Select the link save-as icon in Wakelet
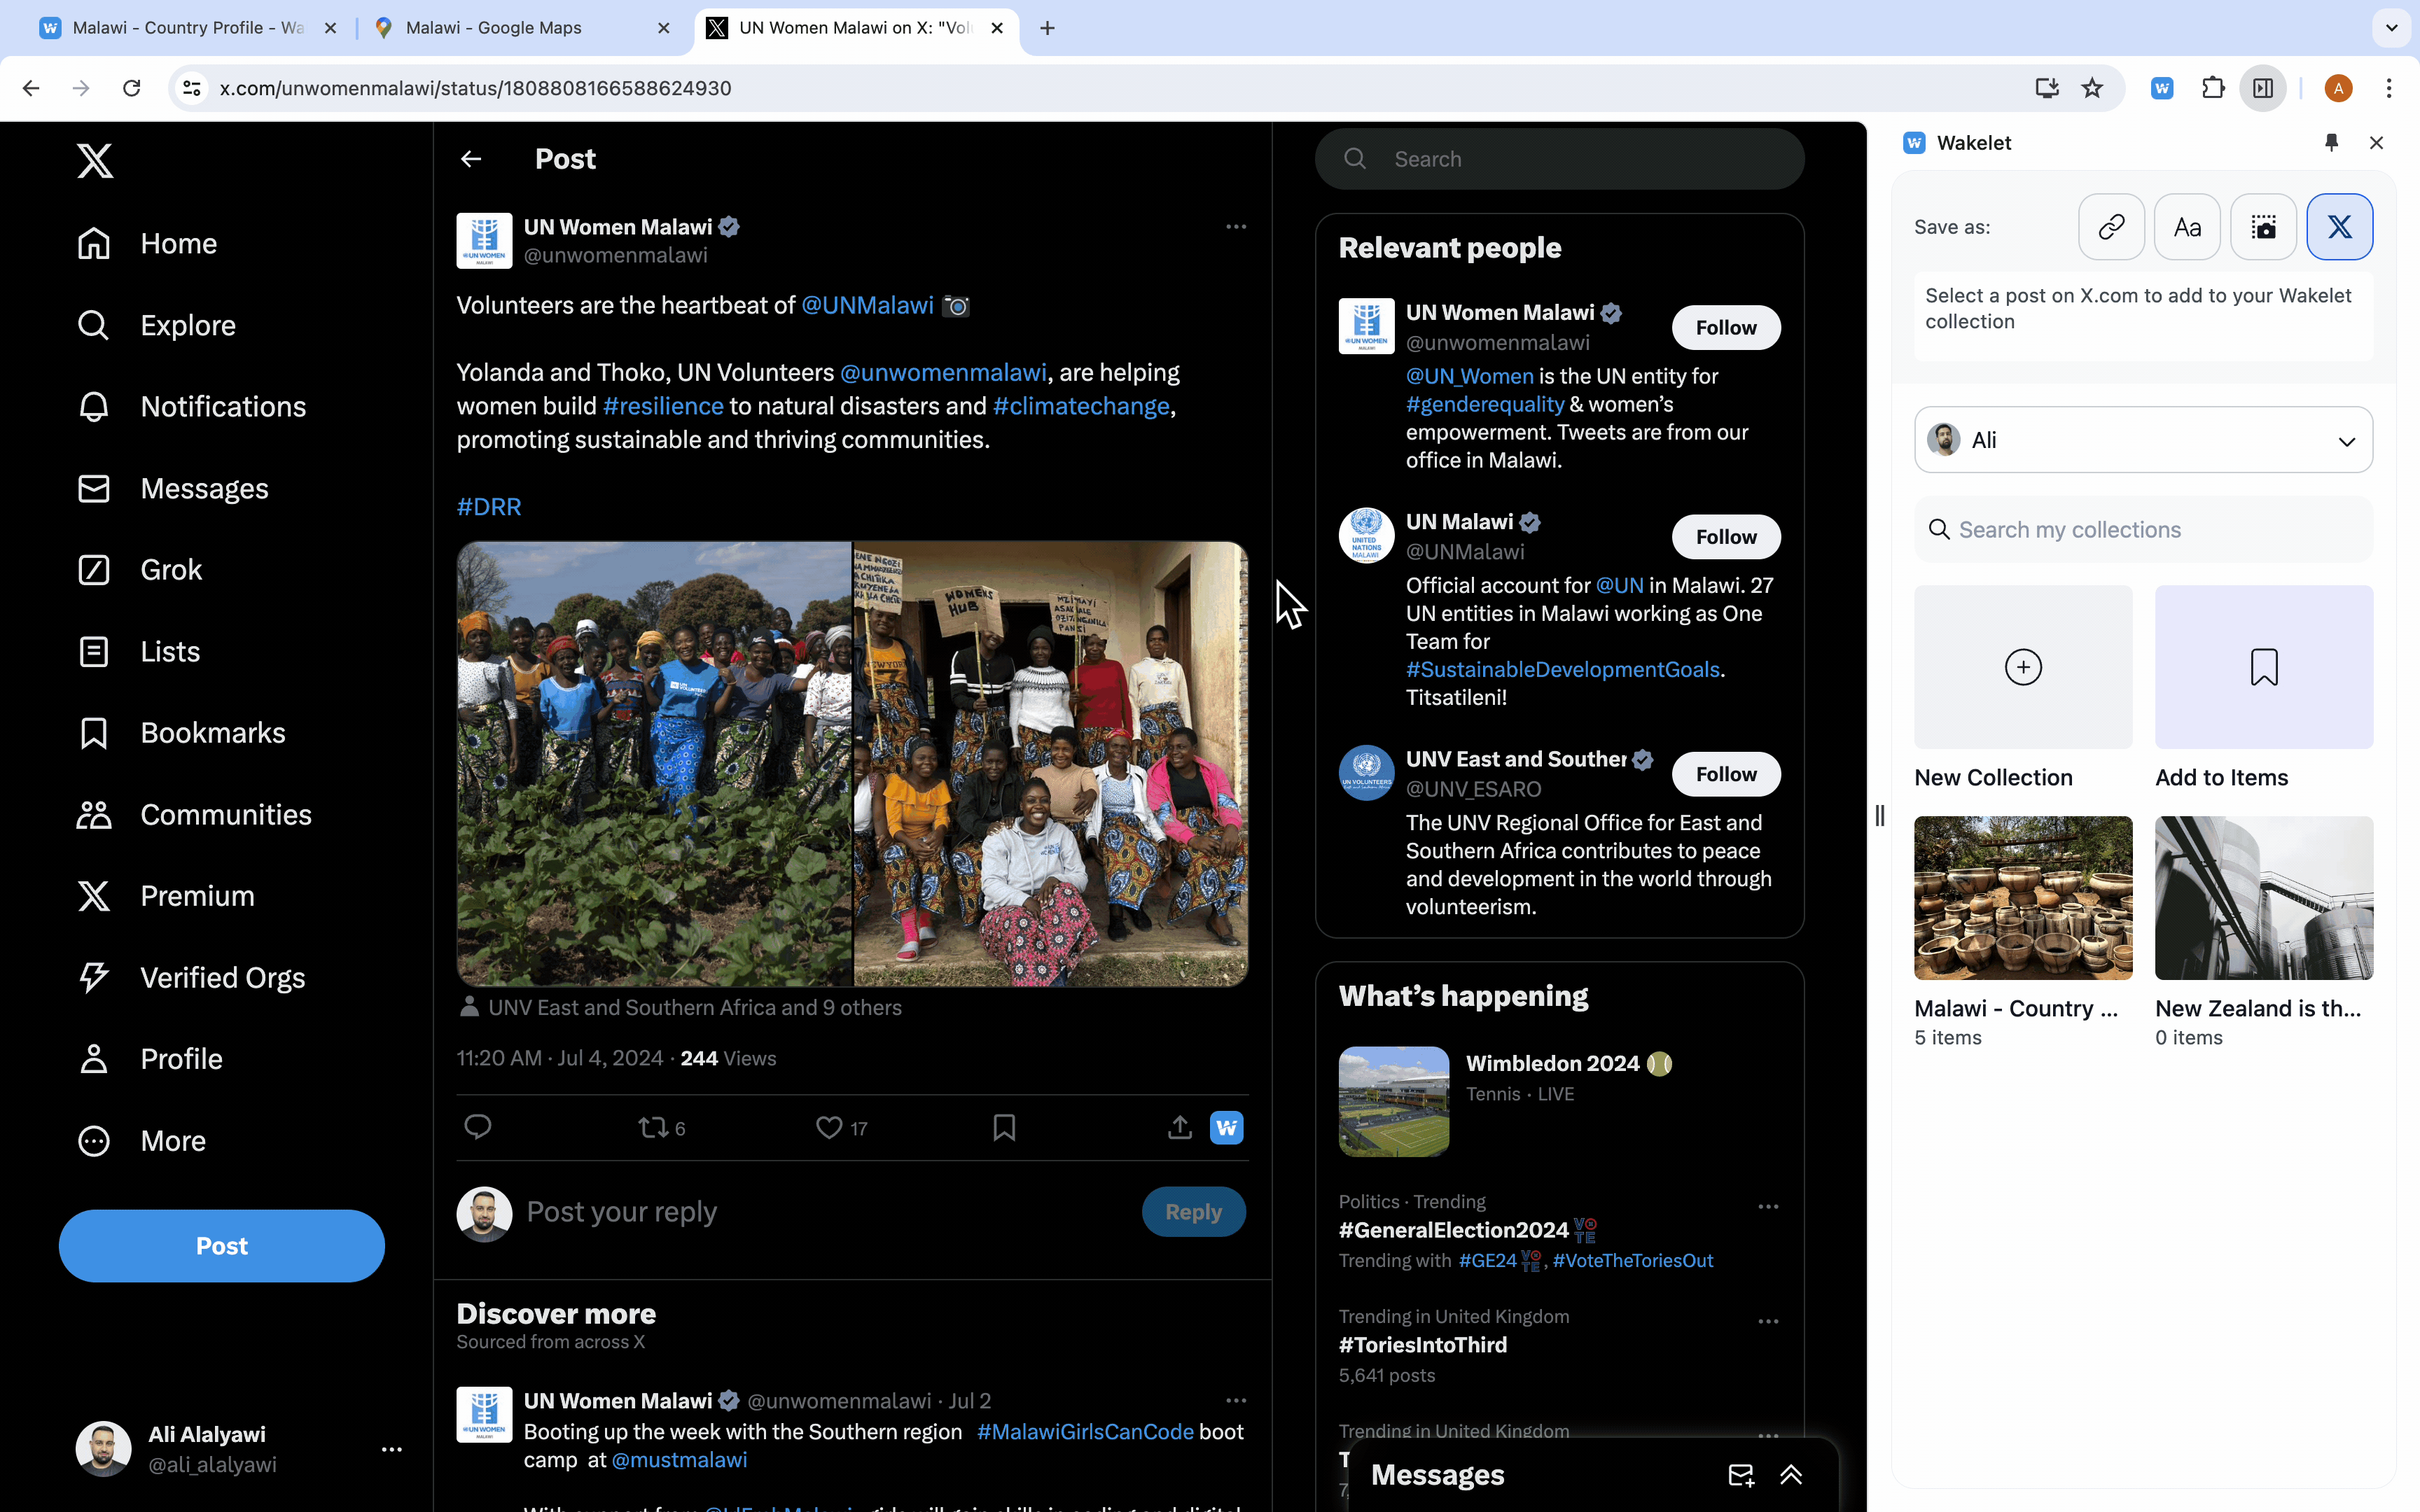Viewport: 2420px width, 1512px height. click(x=2111, y=227)
